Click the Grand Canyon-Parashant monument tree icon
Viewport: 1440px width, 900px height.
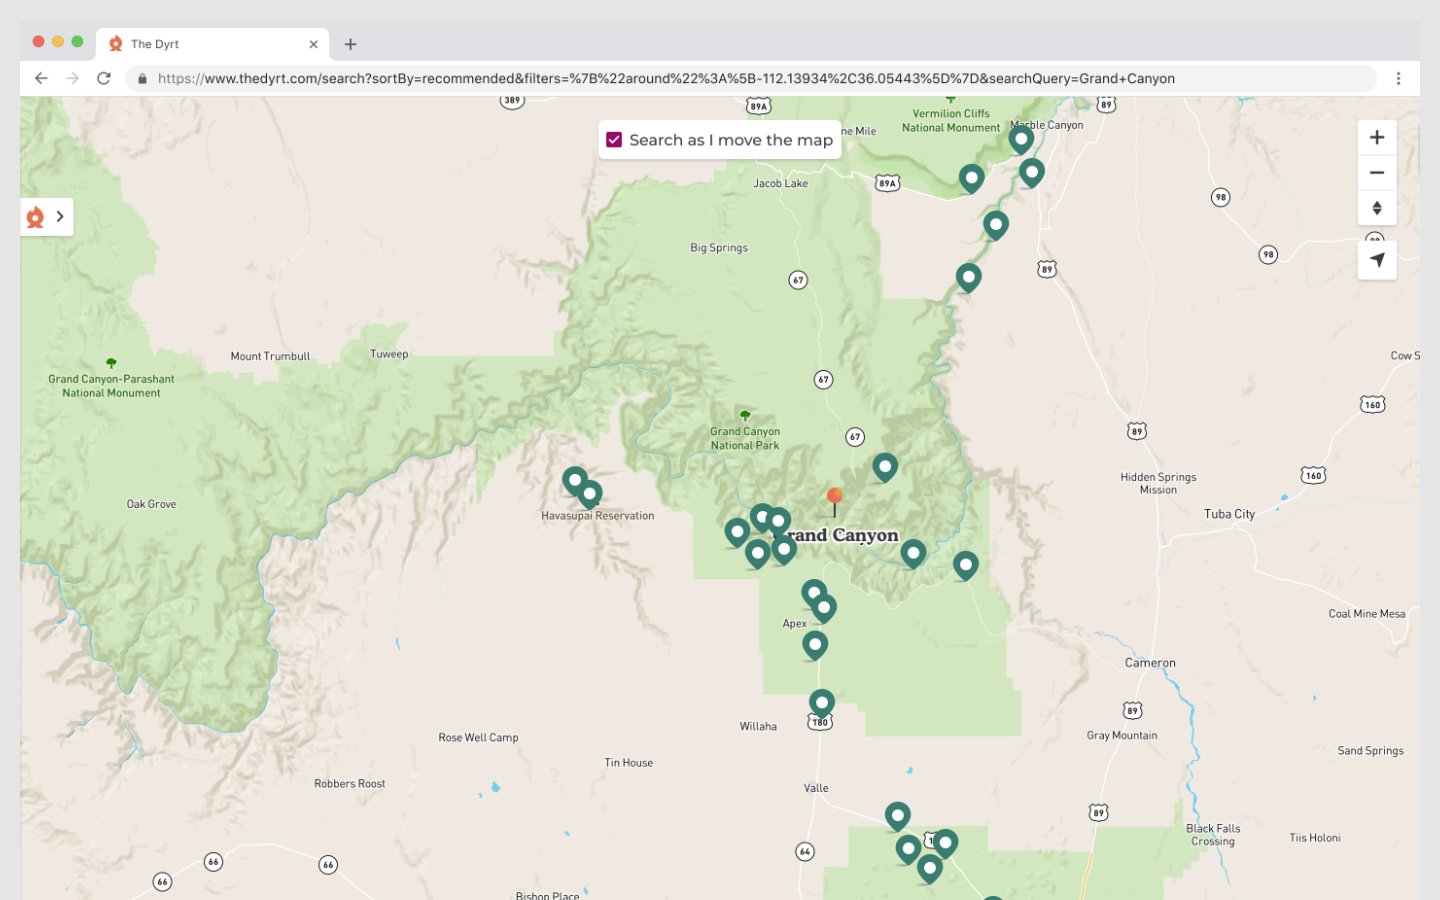click(111, 363)
